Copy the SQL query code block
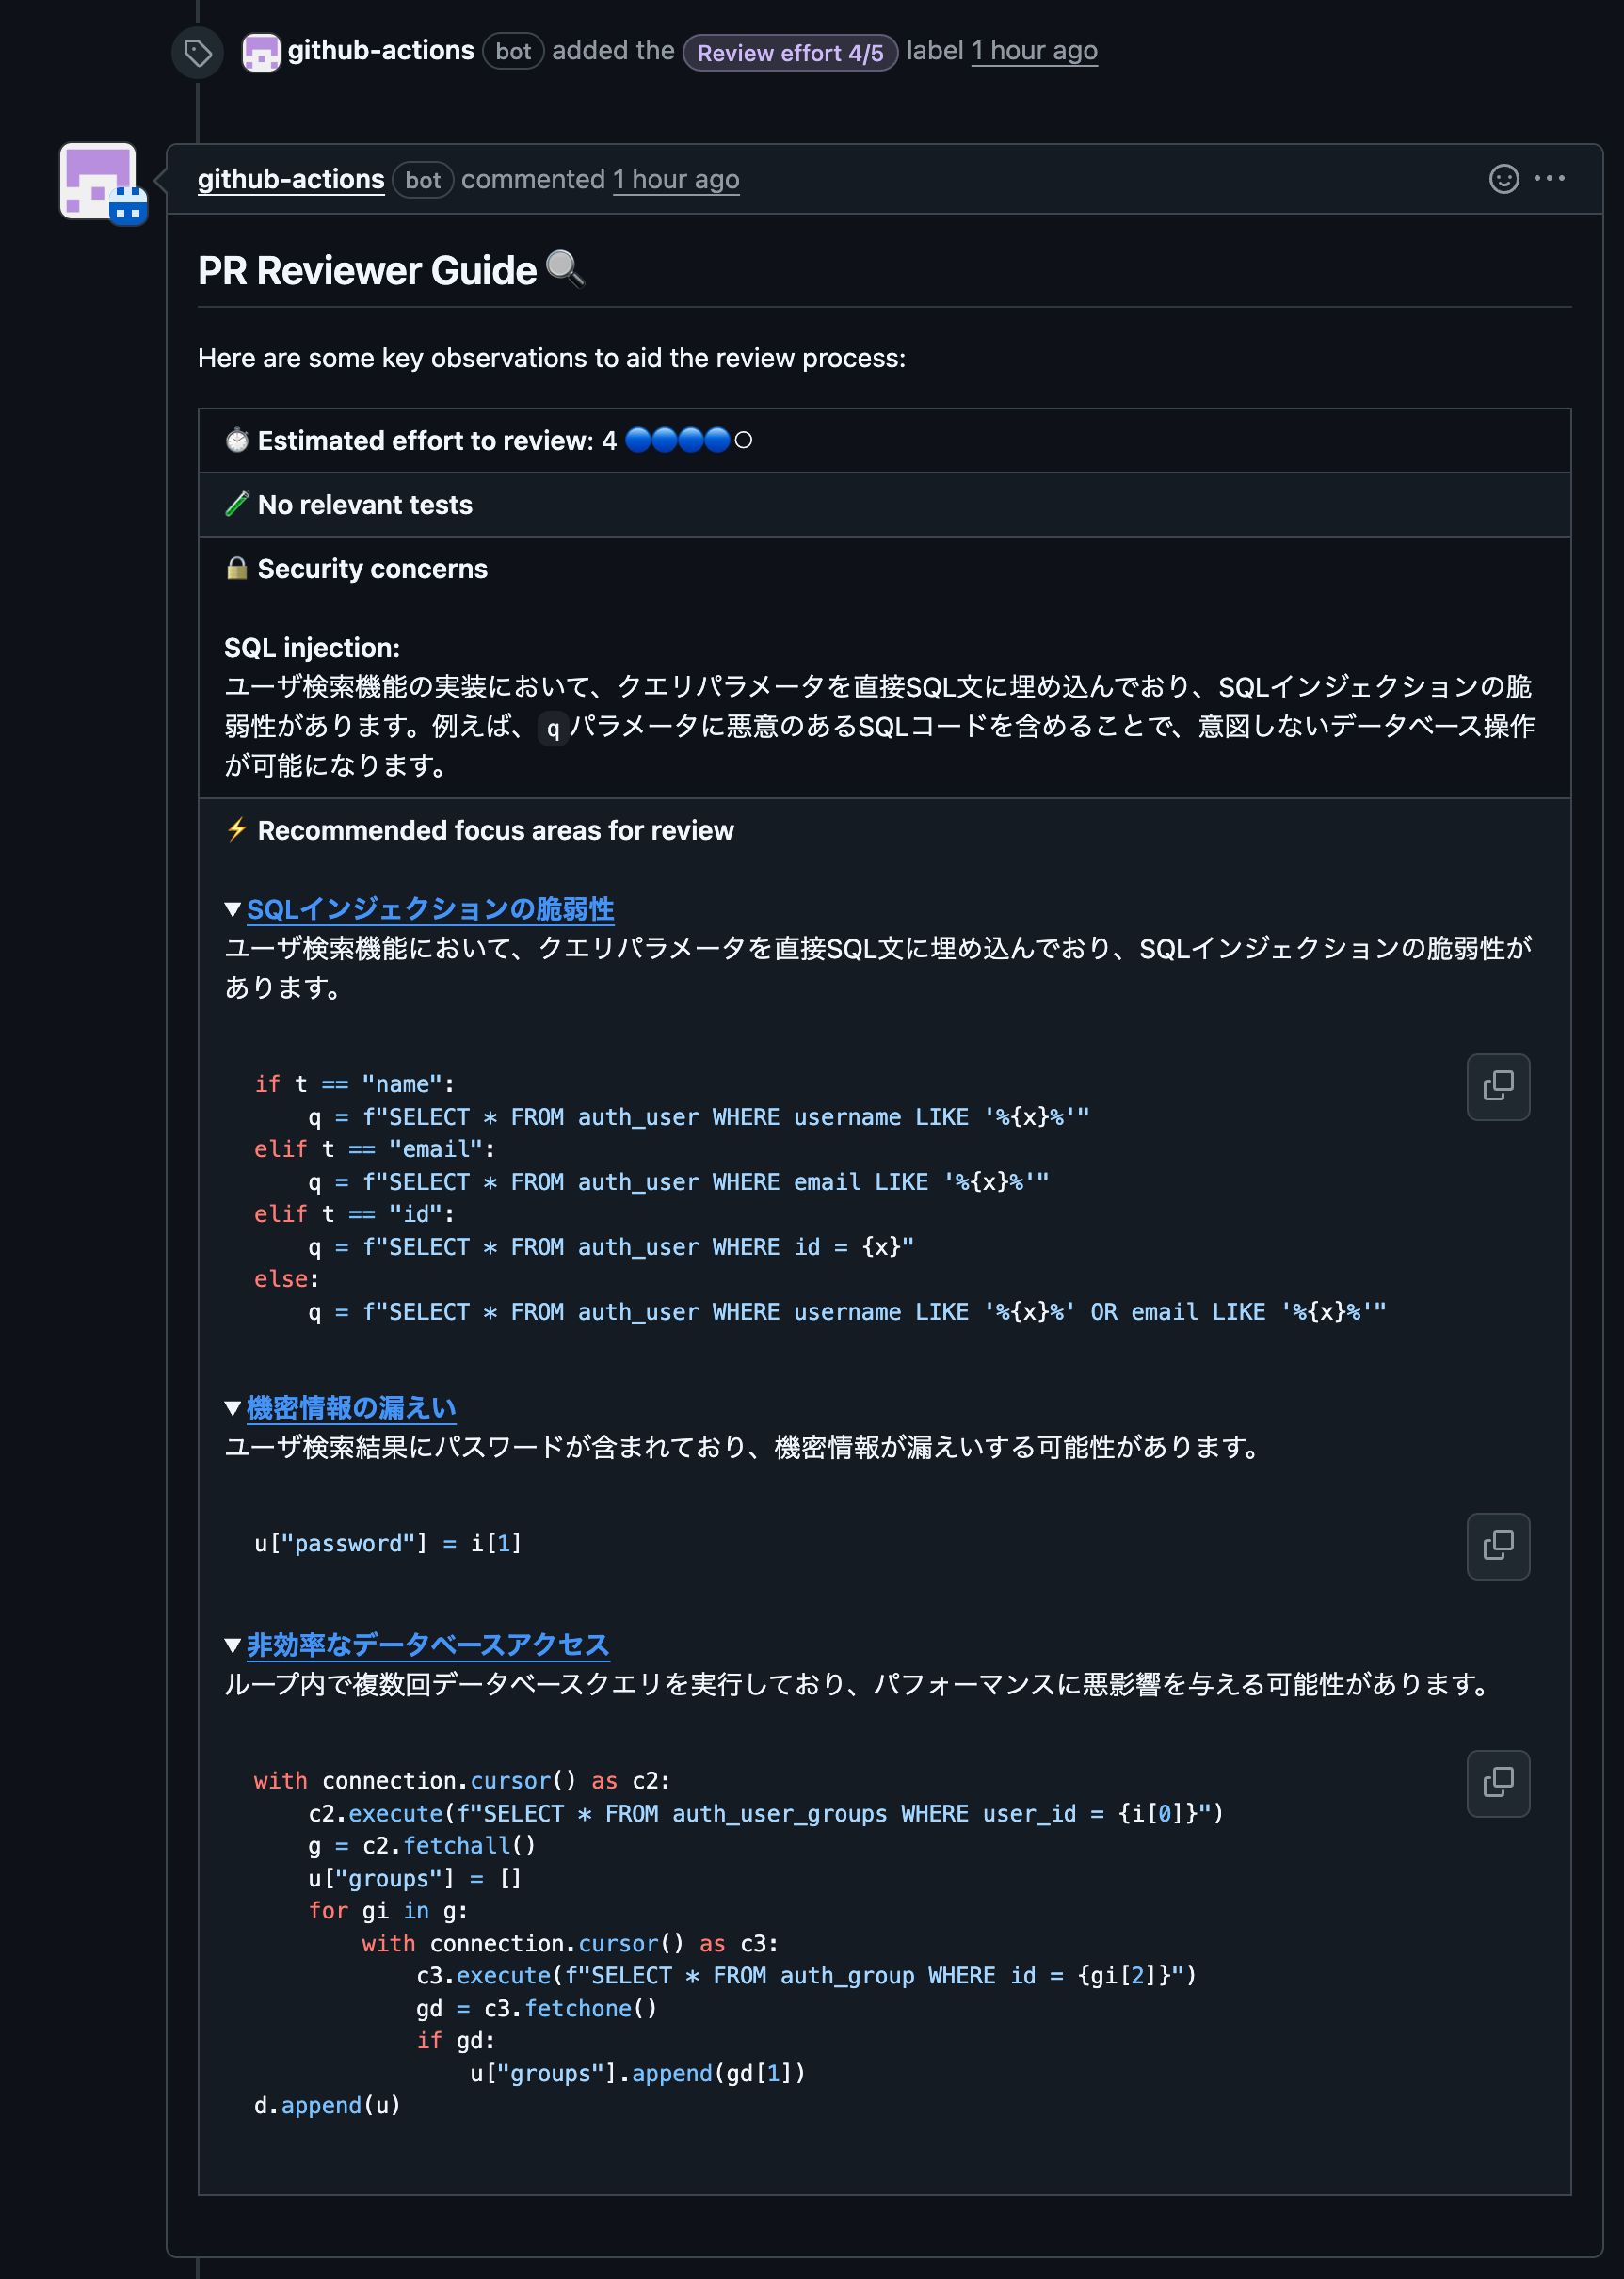Image resolution: width=1624 pixels, height=2279 pixels. click(1497, 1086)
